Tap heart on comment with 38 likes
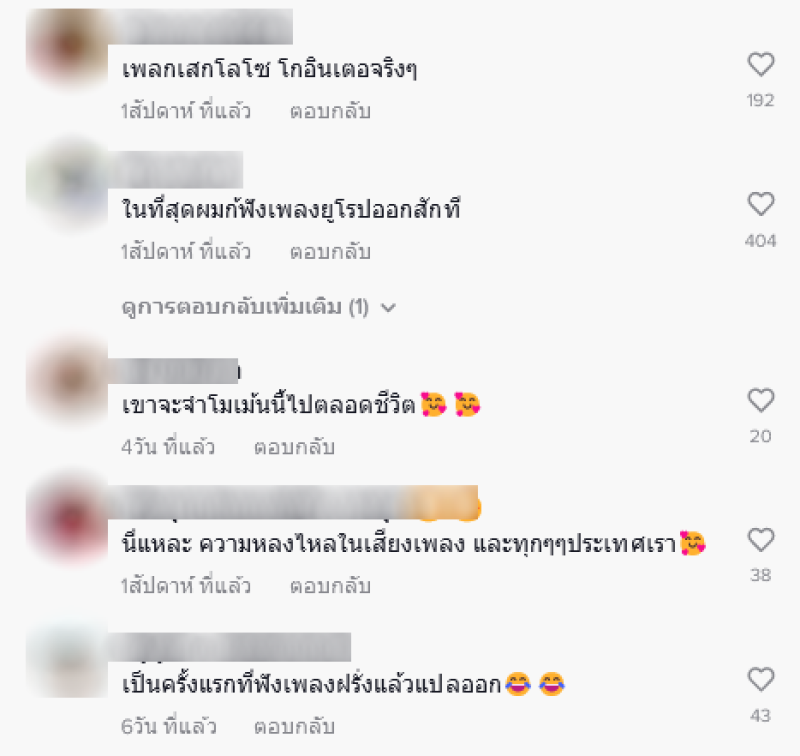Image resolution: width=800 pixels, height=756 pixels. click(761, 540)
